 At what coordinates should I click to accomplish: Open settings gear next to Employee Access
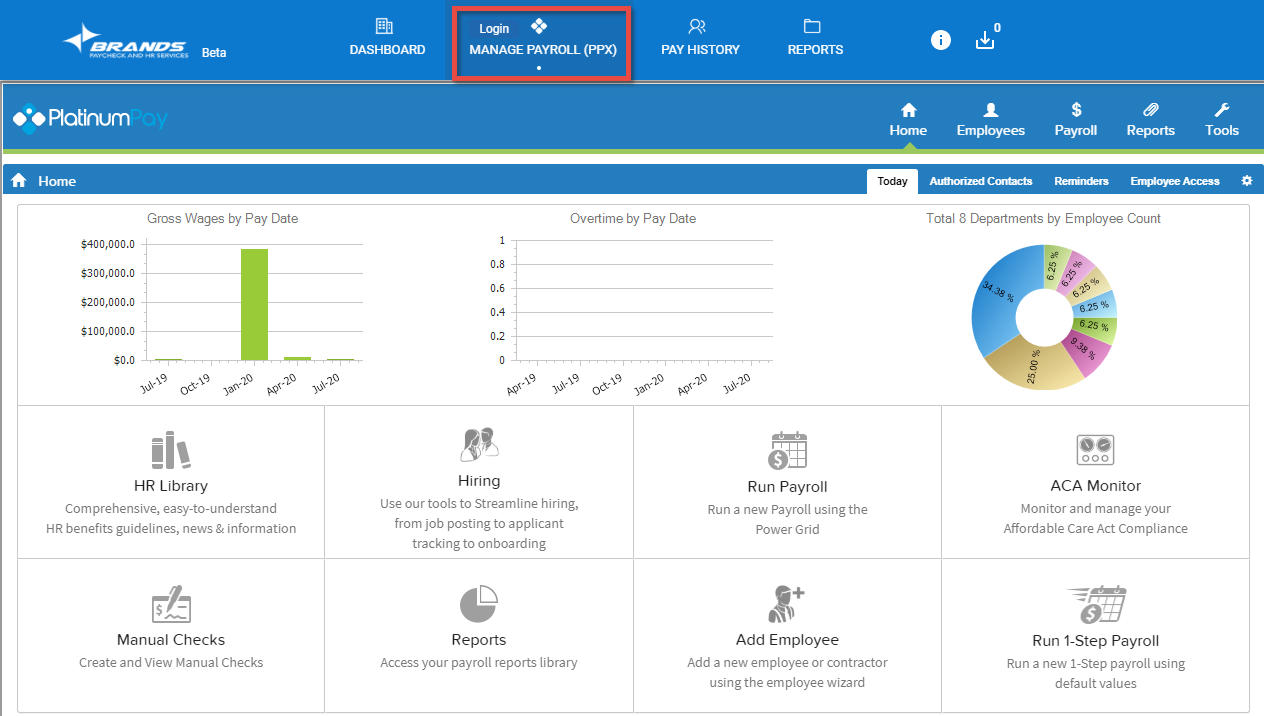click(1247, 181)
